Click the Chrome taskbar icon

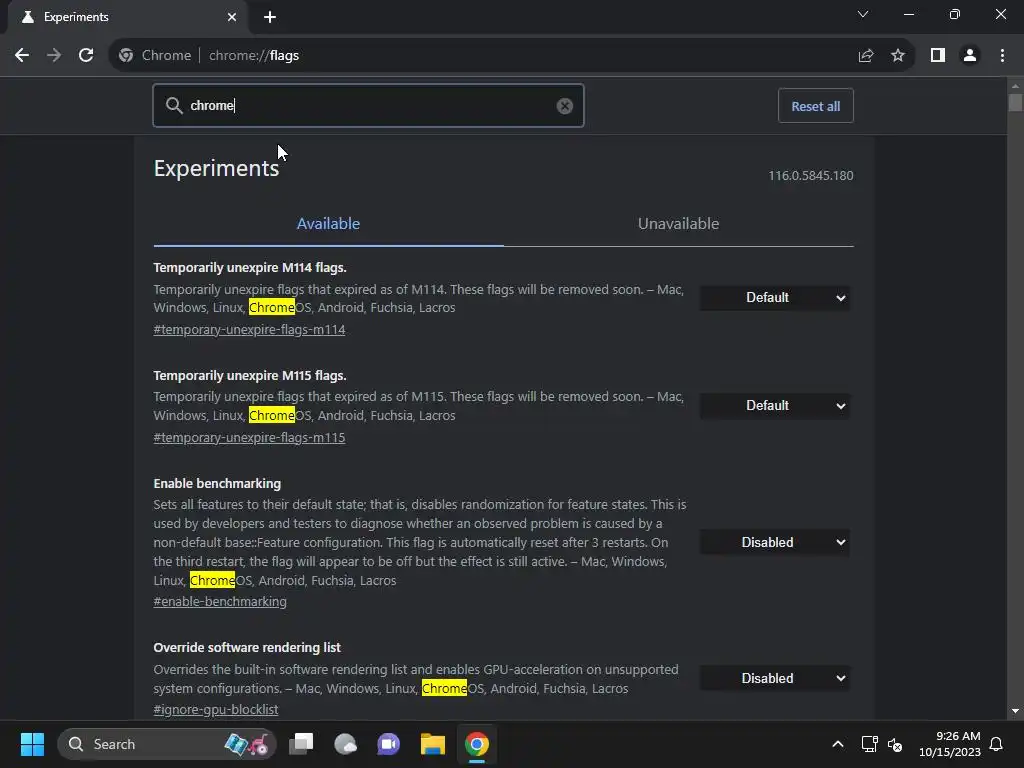coord(477,744)
